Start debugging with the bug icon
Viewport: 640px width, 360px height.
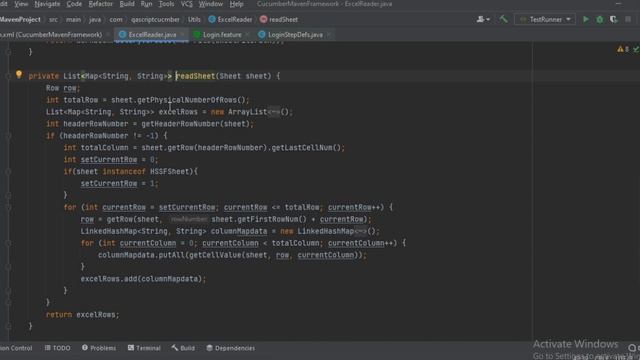pyautogui.click(x=600, y=19)
